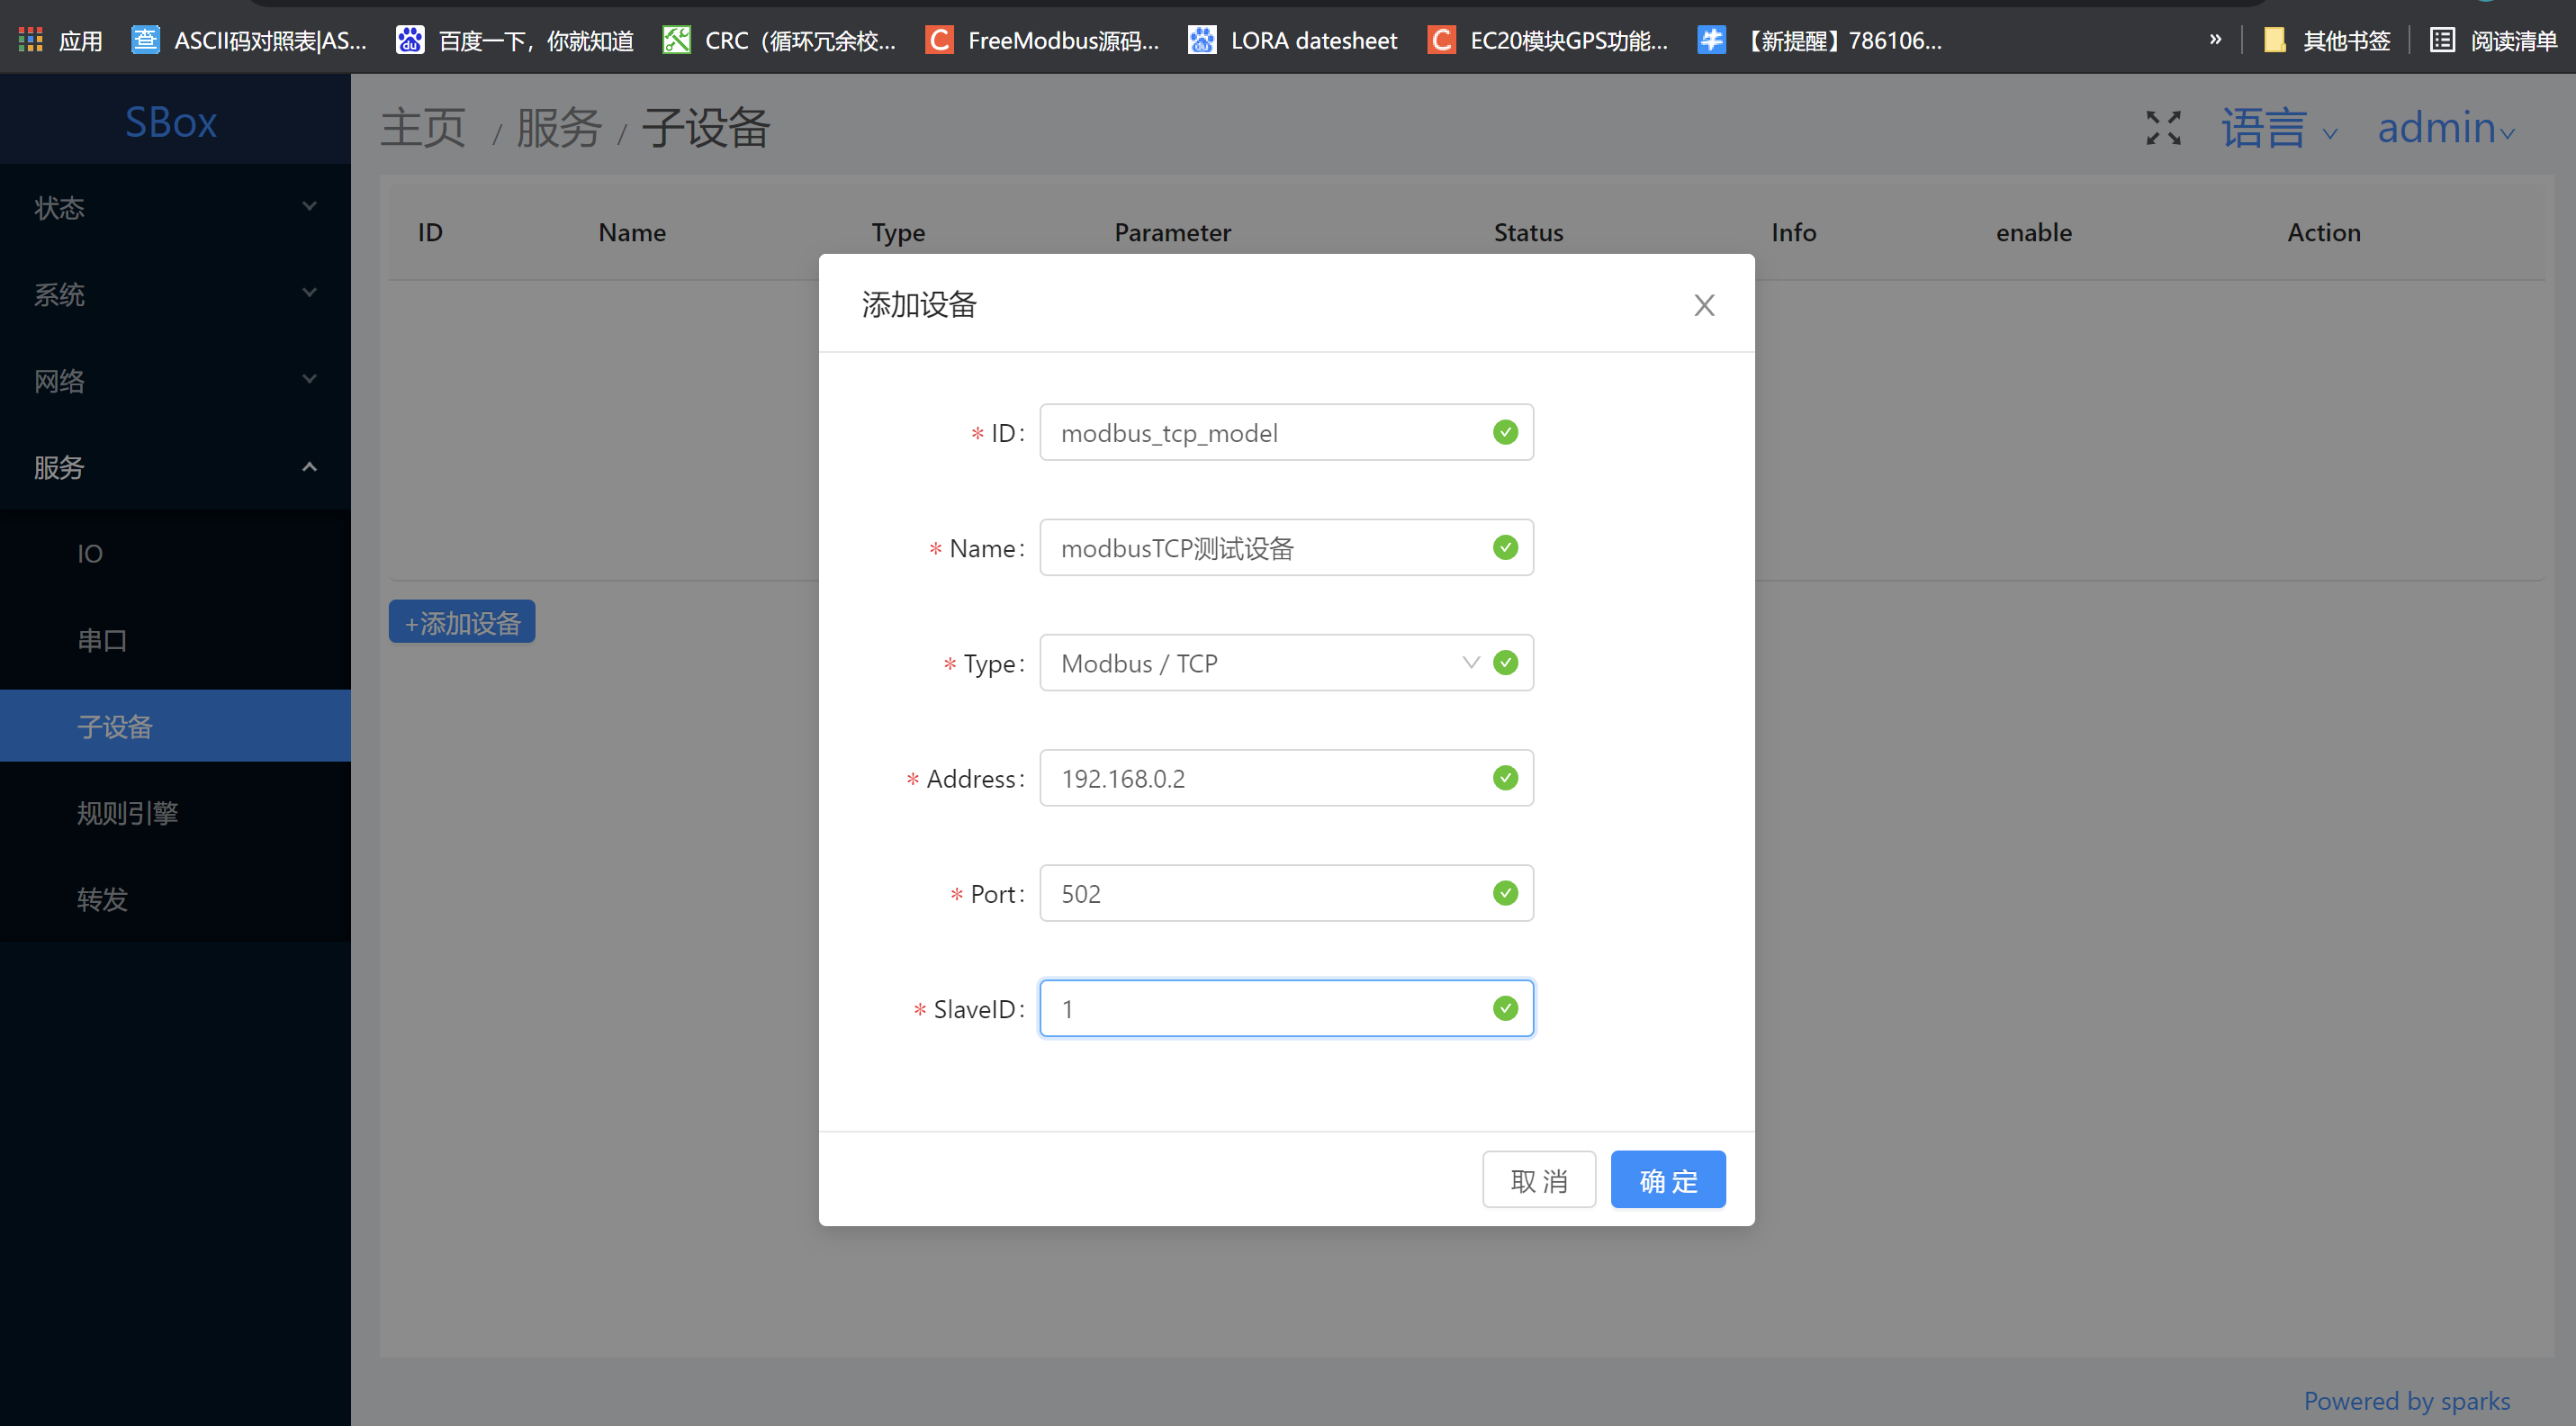Go to 主页 breadcrumb
This screenshot has width=2576, height=1426.
(423, 128)
